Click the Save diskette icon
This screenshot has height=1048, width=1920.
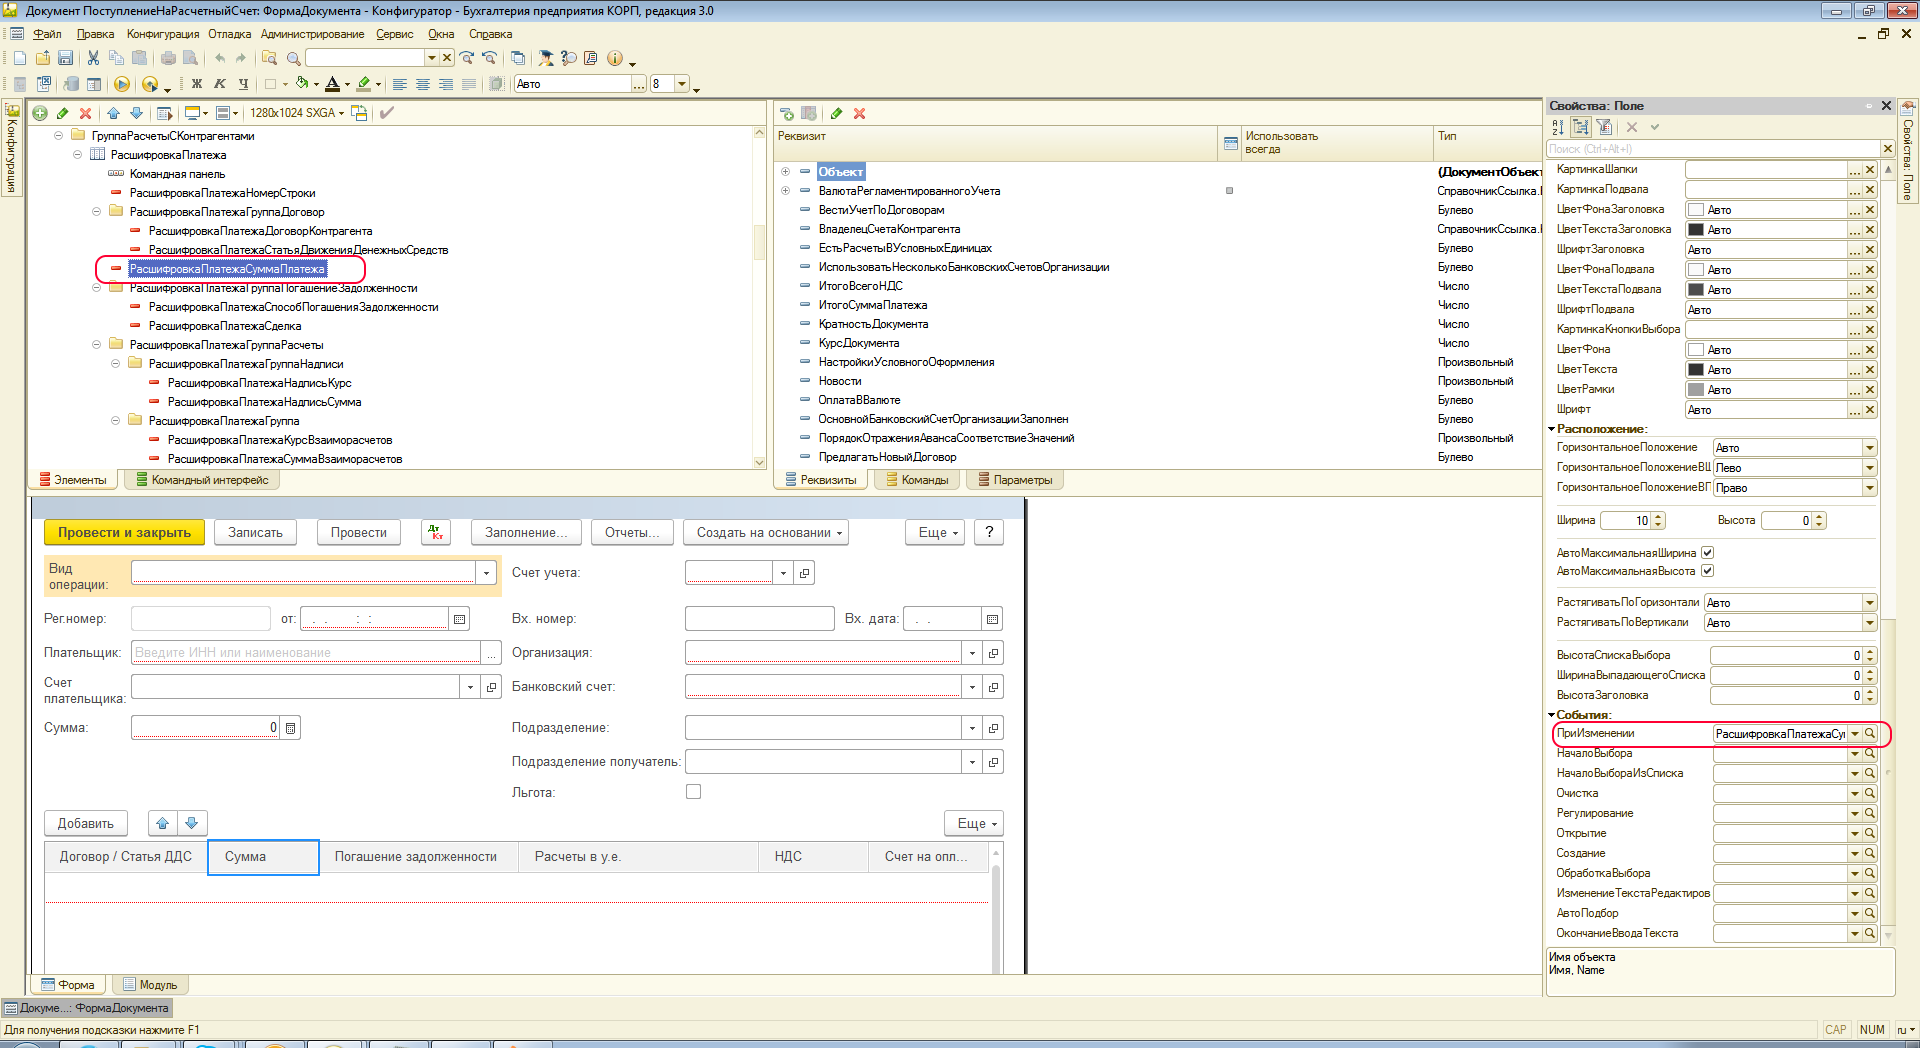pos(65,58)
